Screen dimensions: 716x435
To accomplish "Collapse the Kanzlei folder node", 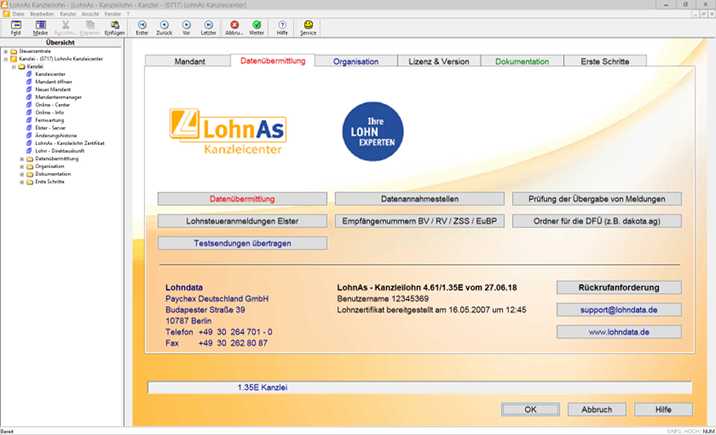I will 14,67.
